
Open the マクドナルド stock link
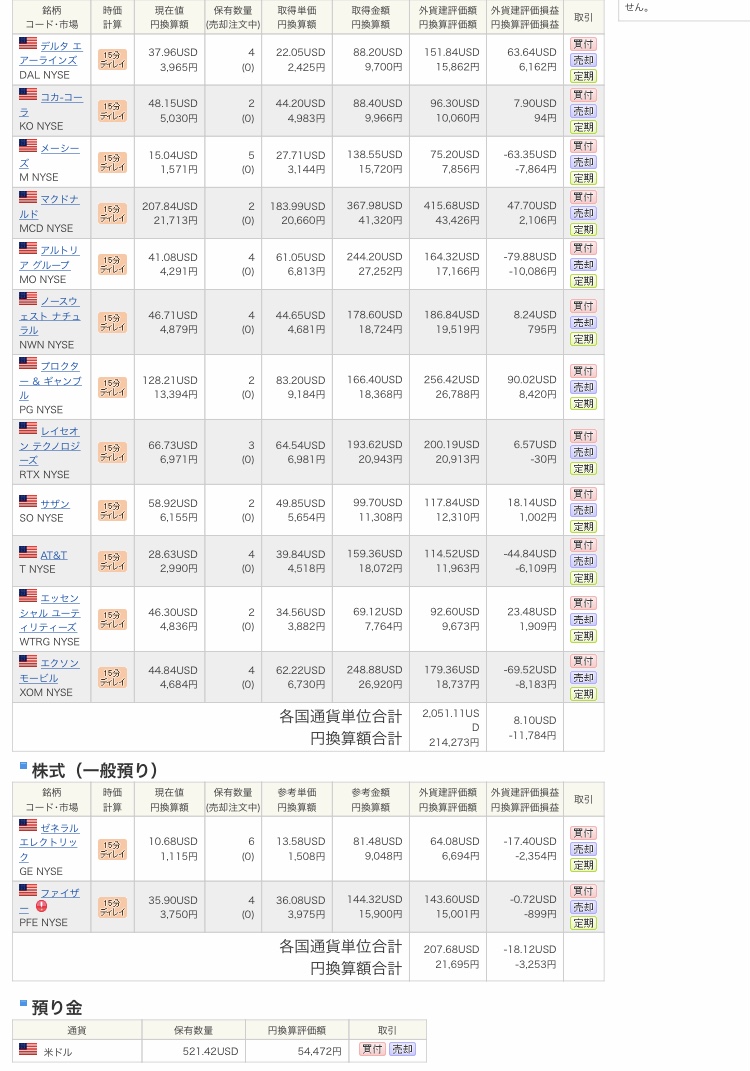[x=49, y=206]
